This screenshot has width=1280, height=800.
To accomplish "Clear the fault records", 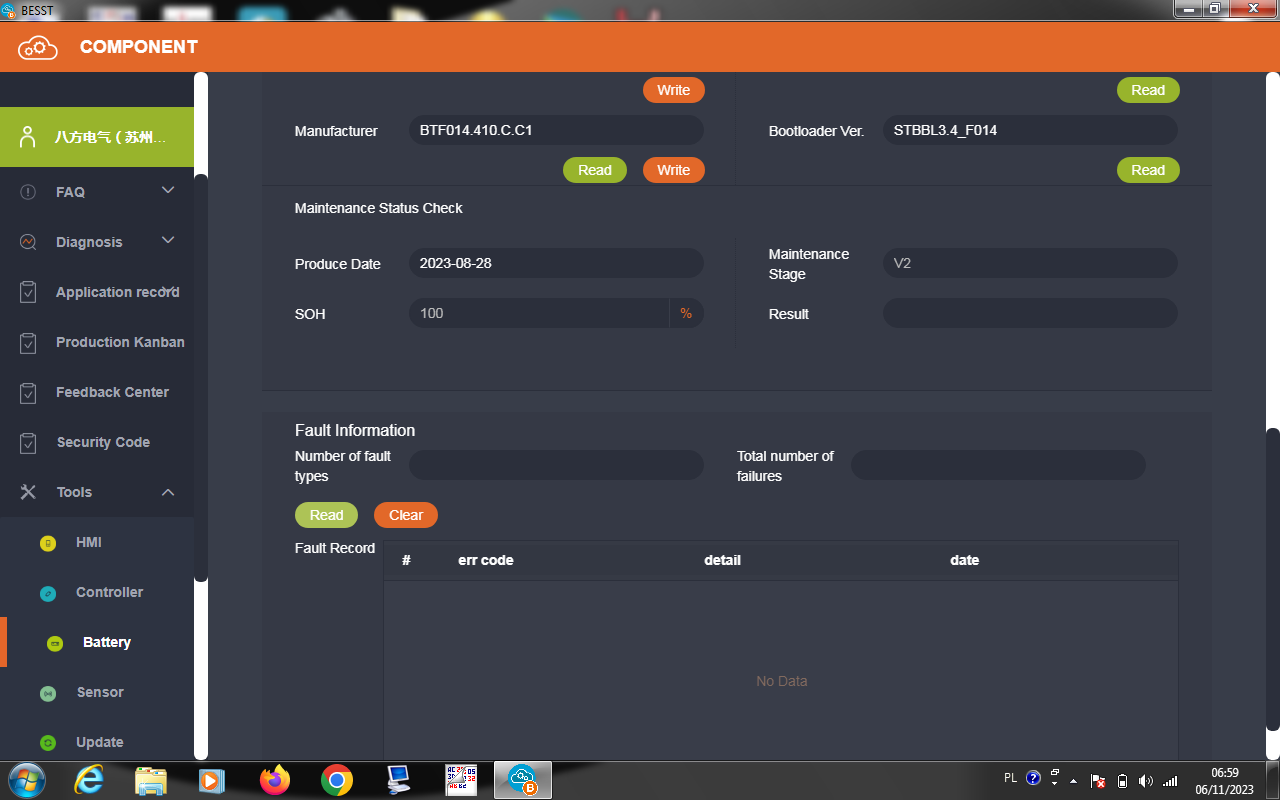I will point(406,515).
